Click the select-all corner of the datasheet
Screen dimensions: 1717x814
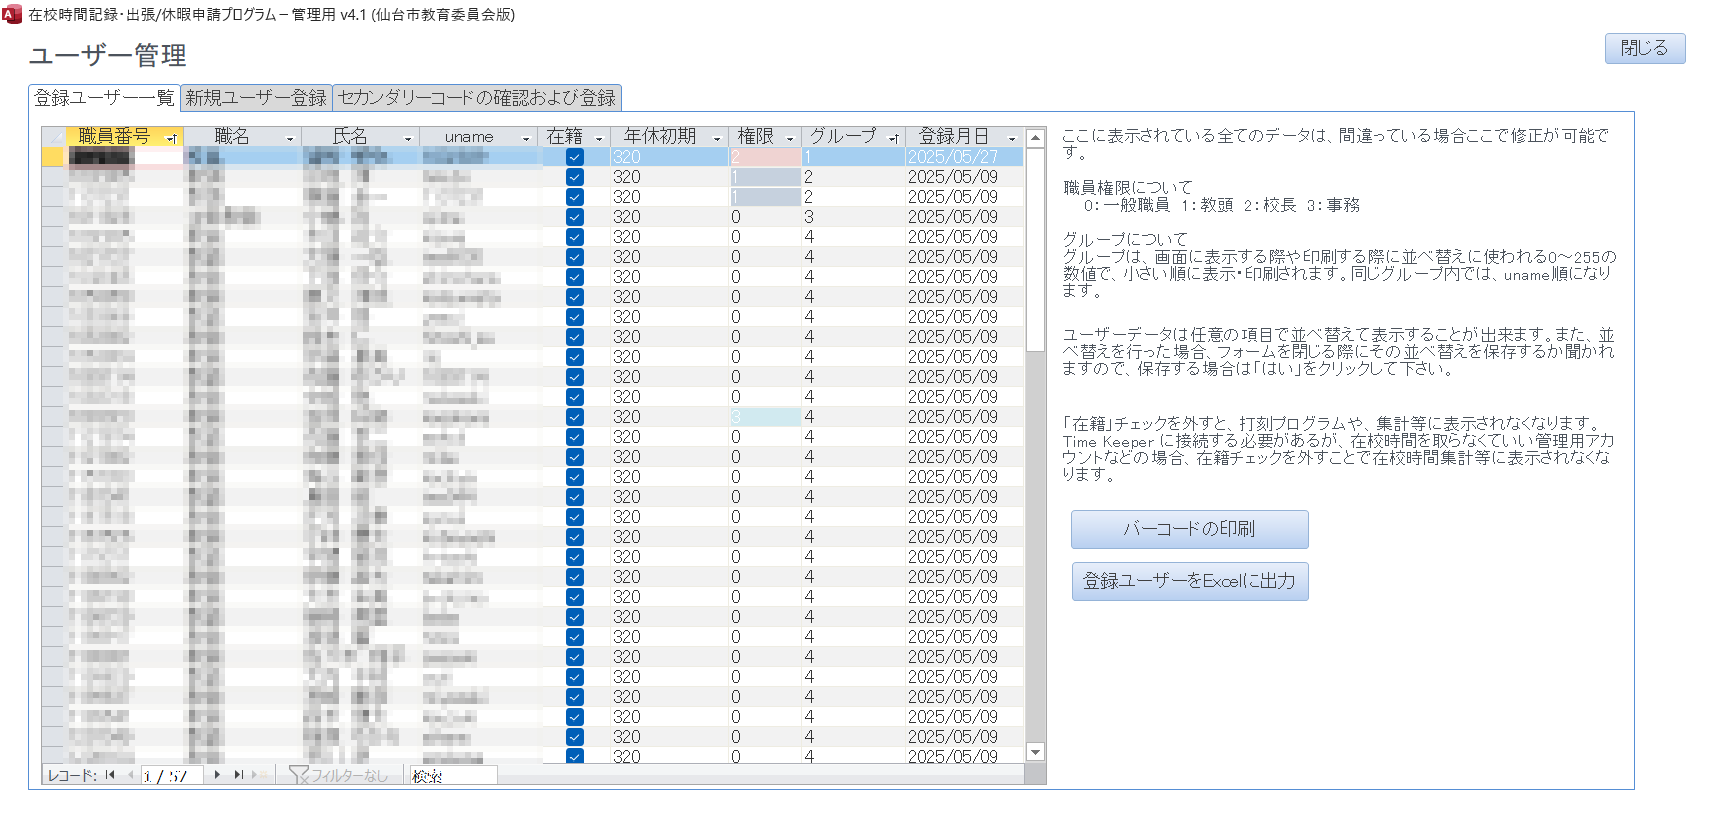click(53, 137)
